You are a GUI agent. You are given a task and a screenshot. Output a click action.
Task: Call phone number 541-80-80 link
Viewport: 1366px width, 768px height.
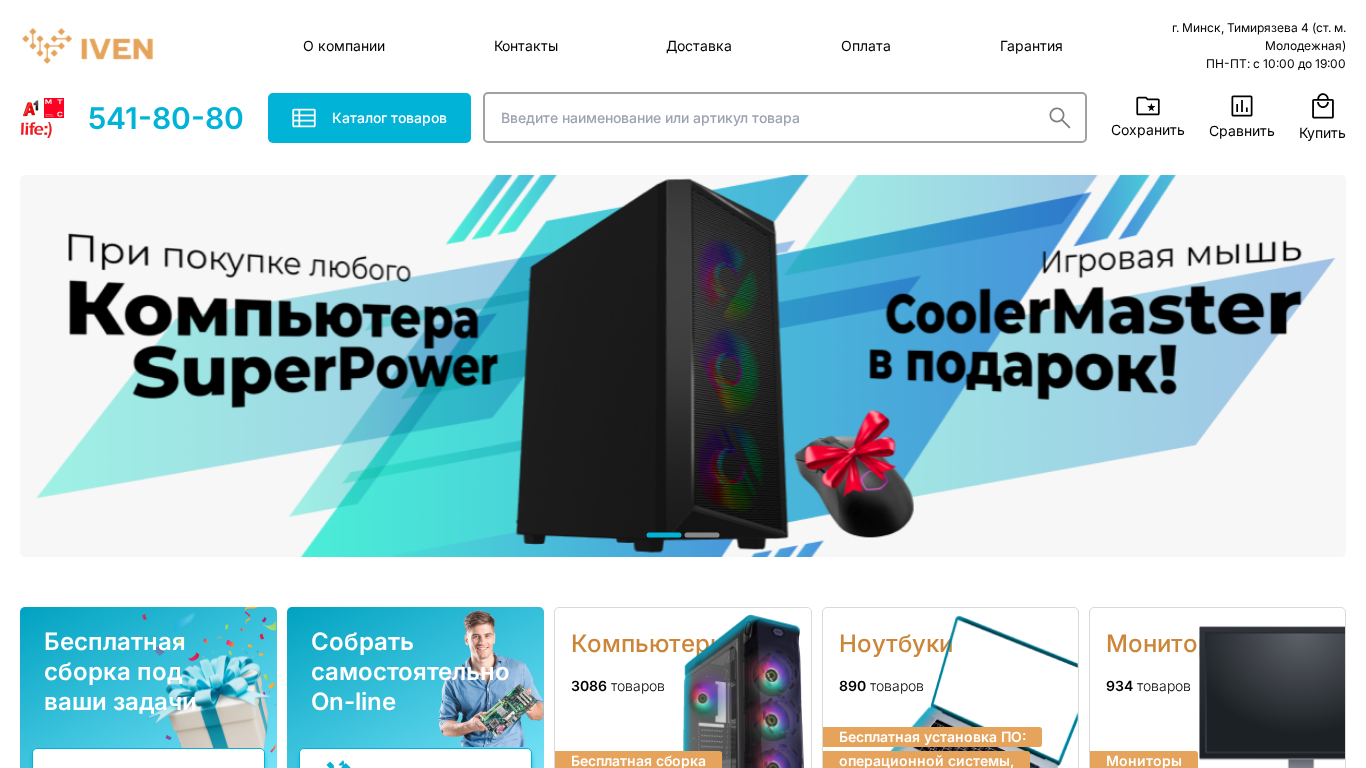[x=166, y=118]
